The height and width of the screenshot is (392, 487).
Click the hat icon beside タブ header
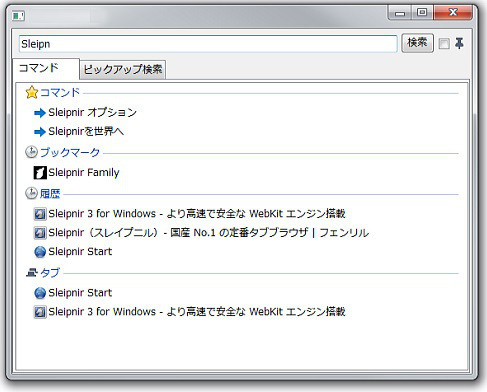[x=32, y=273]
